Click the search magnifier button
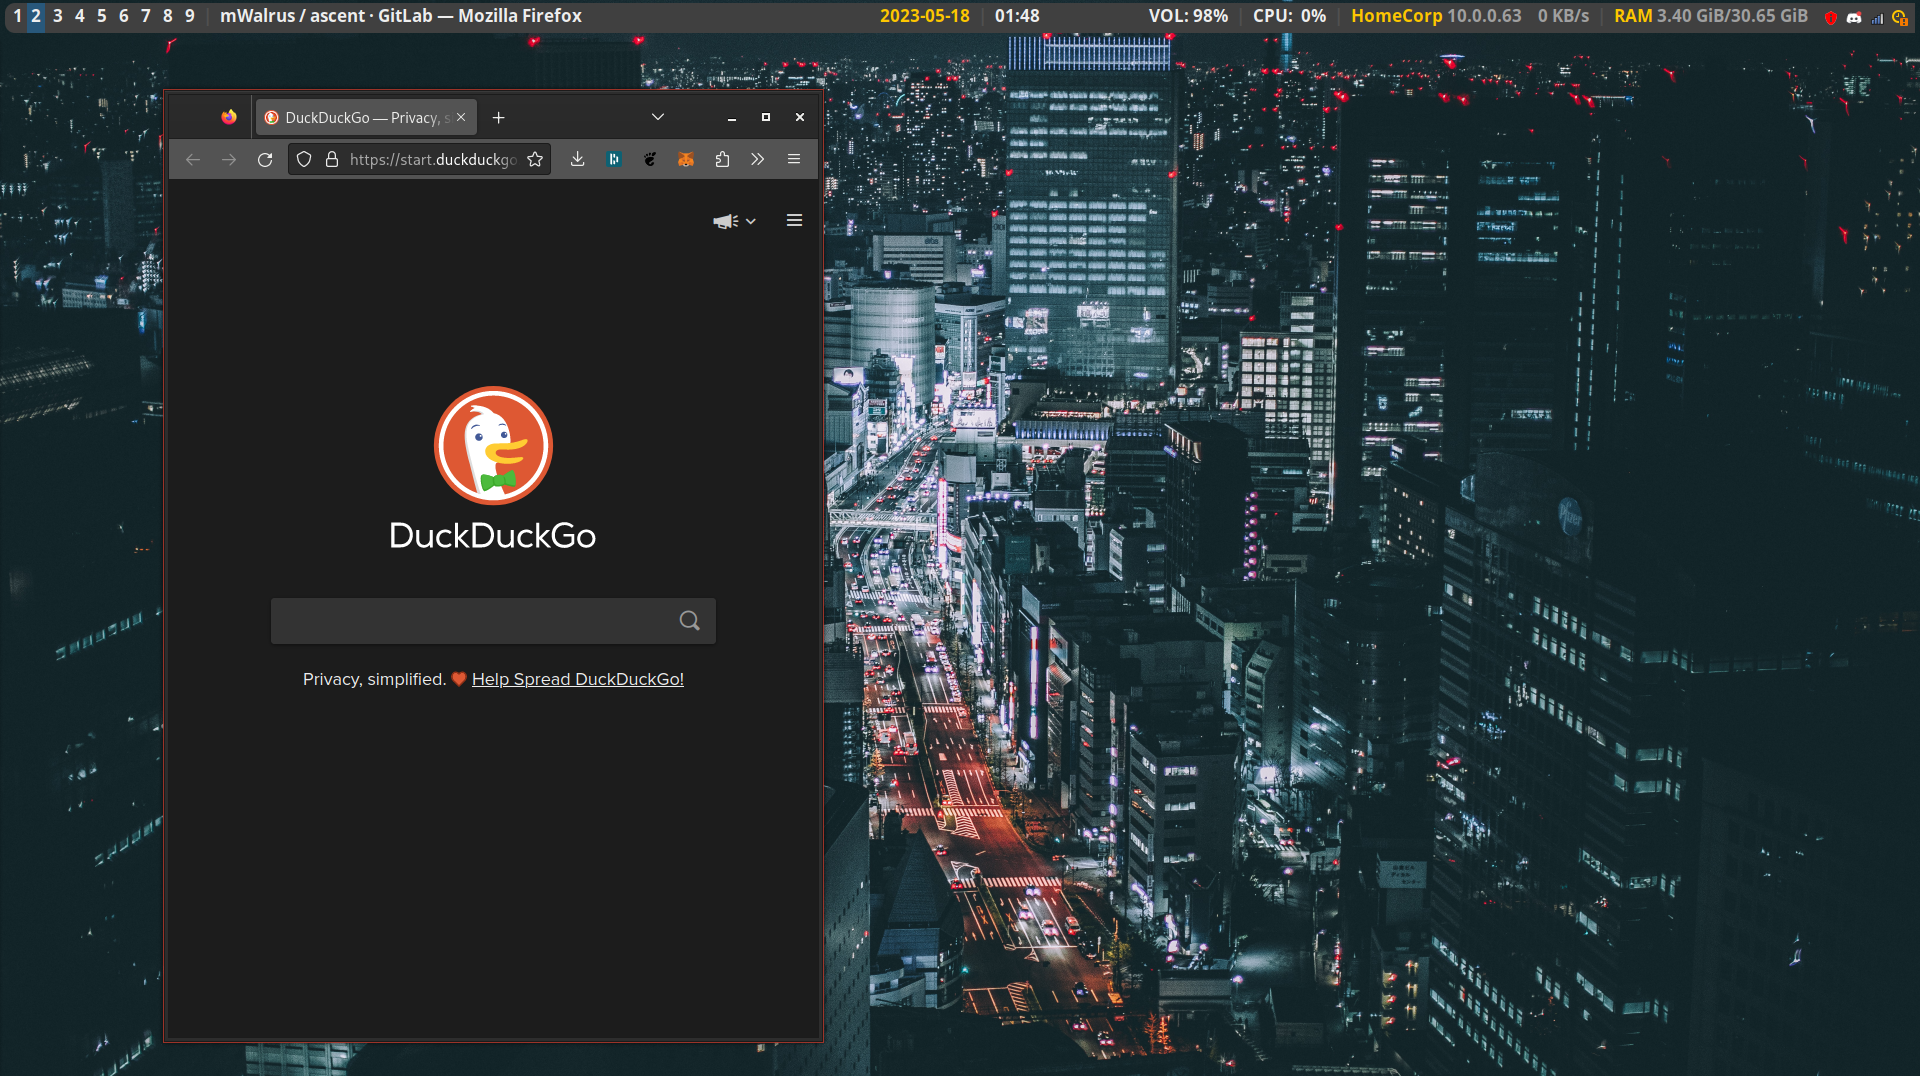 coord(689,621)
